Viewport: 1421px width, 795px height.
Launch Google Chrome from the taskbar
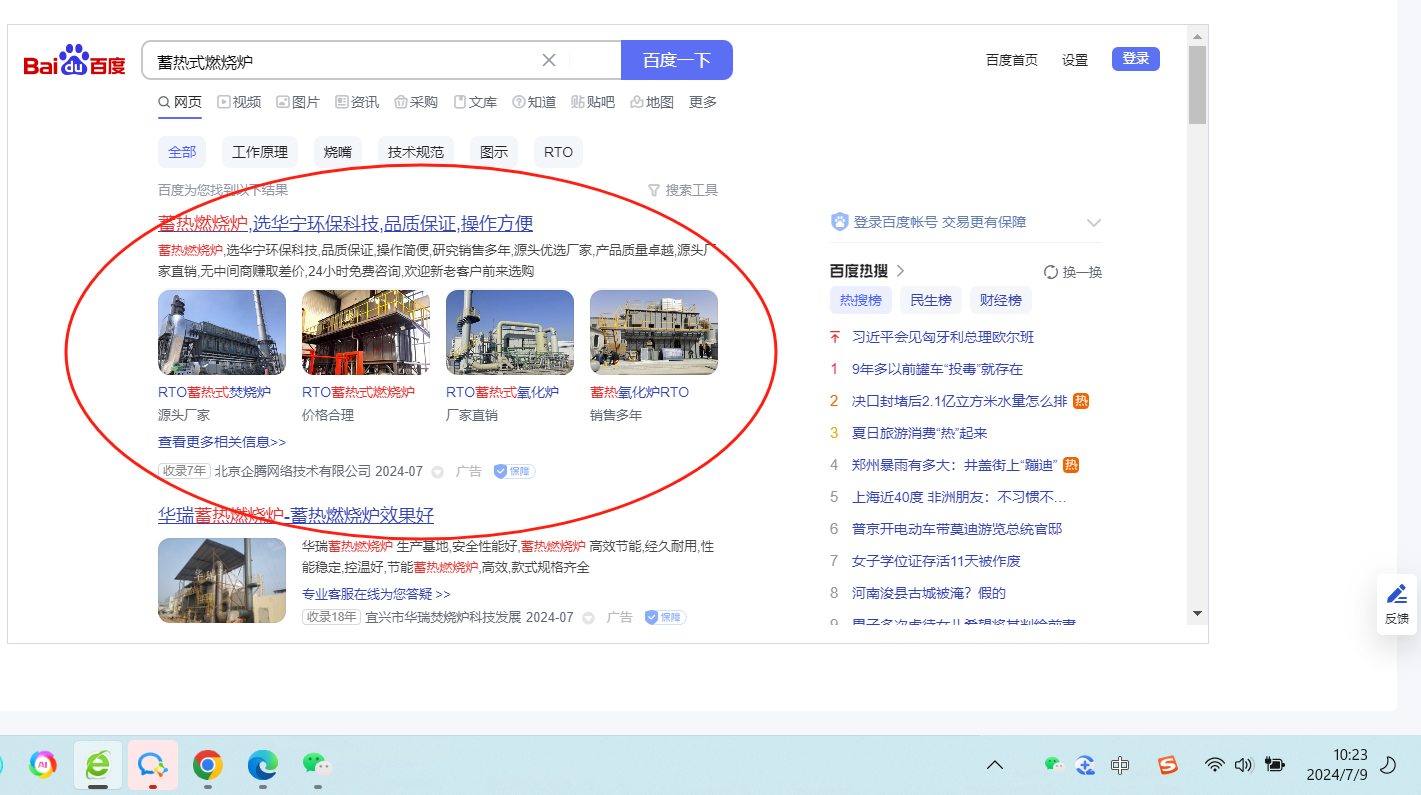point(208,765)
